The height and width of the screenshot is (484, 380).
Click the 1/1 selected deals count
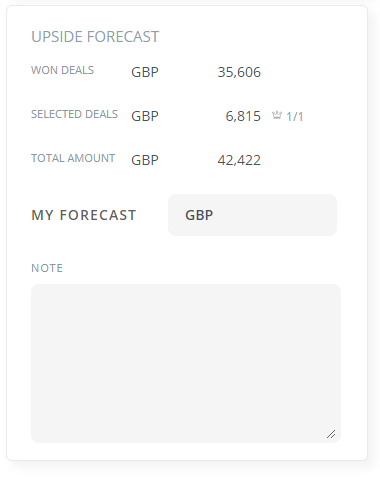pyautogui.click(x=295, y=117)
